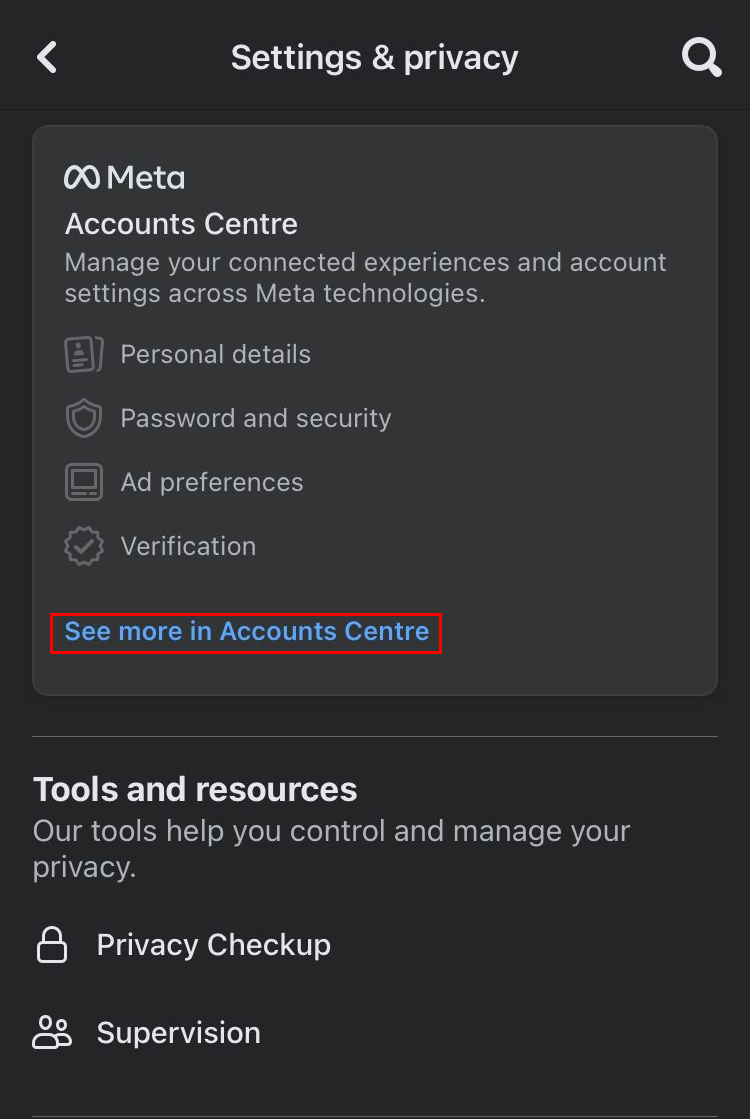The height and width of the screenshot is (1119, 750).
Task: Click the Privacy Checkup padlock icon
Action: click(52, 945)
